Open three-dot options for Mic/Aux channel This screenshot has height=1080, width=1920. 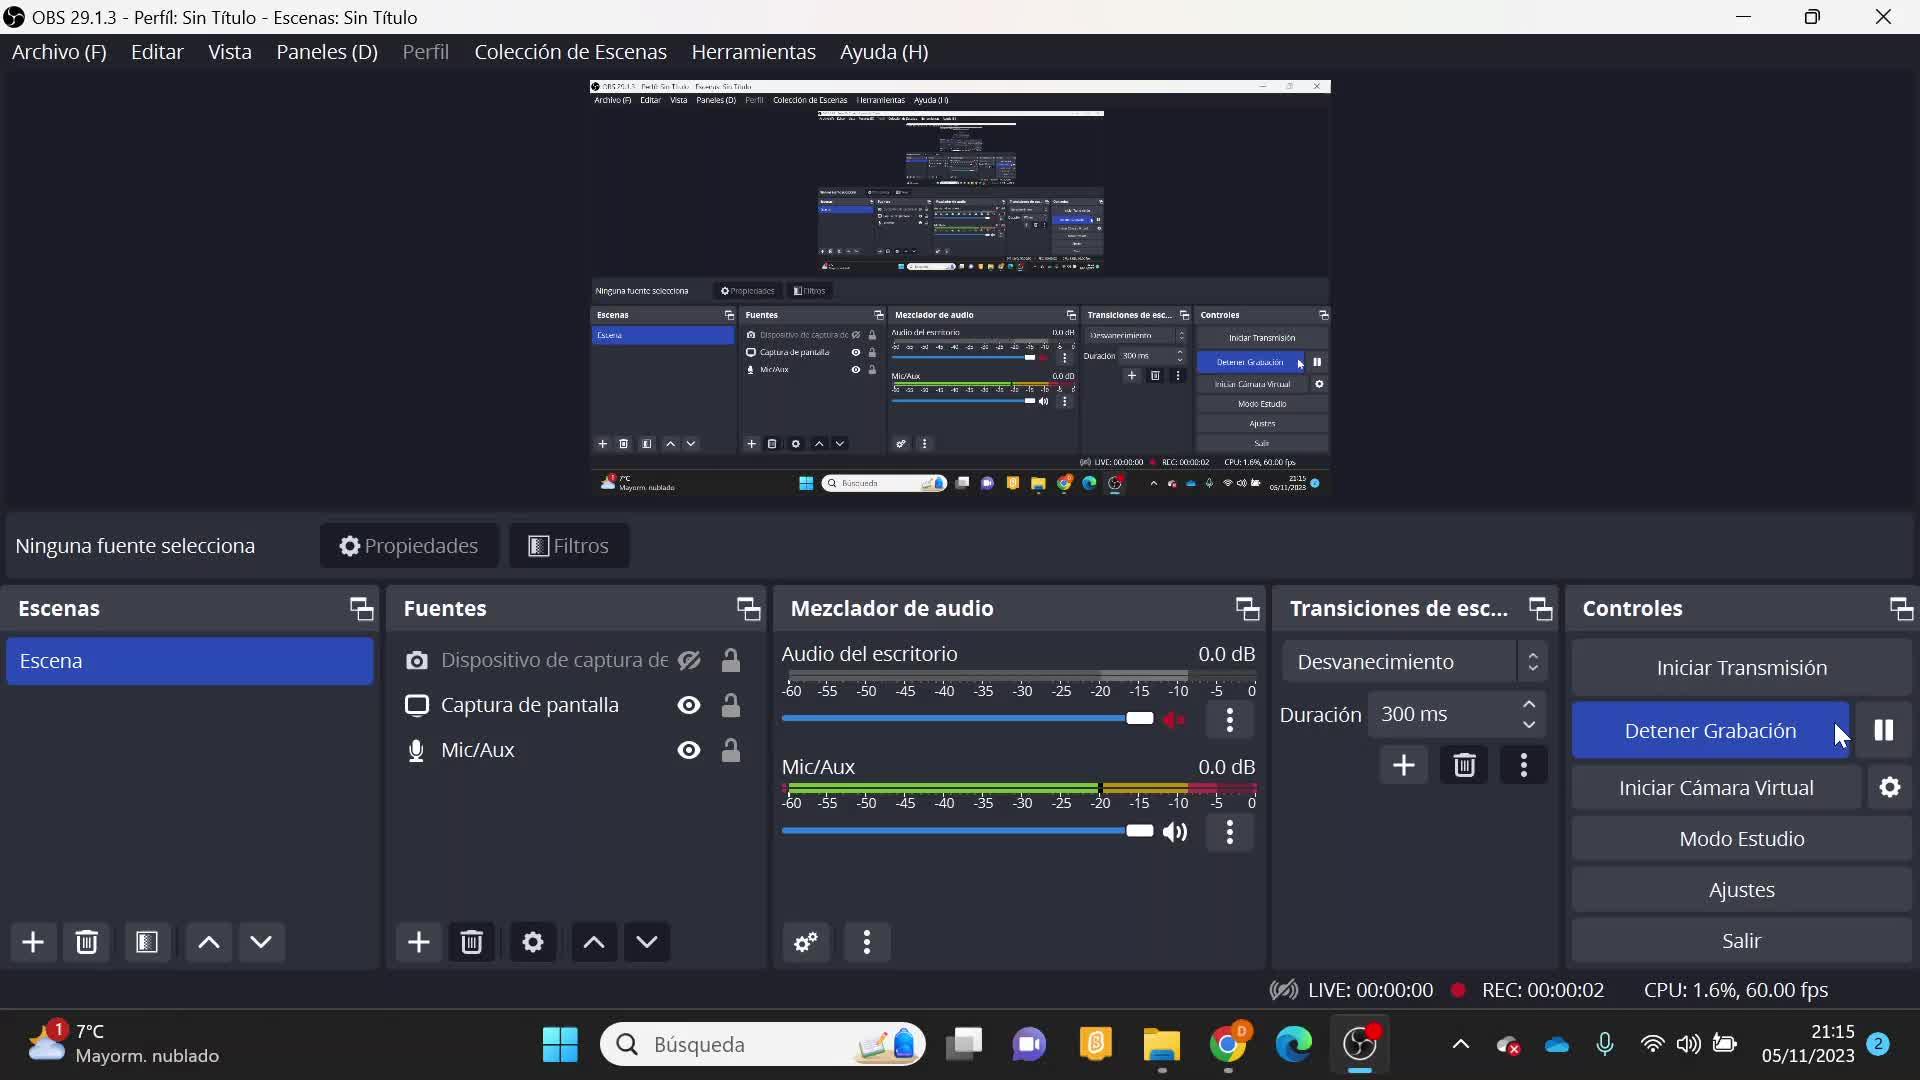[1230, 832]
